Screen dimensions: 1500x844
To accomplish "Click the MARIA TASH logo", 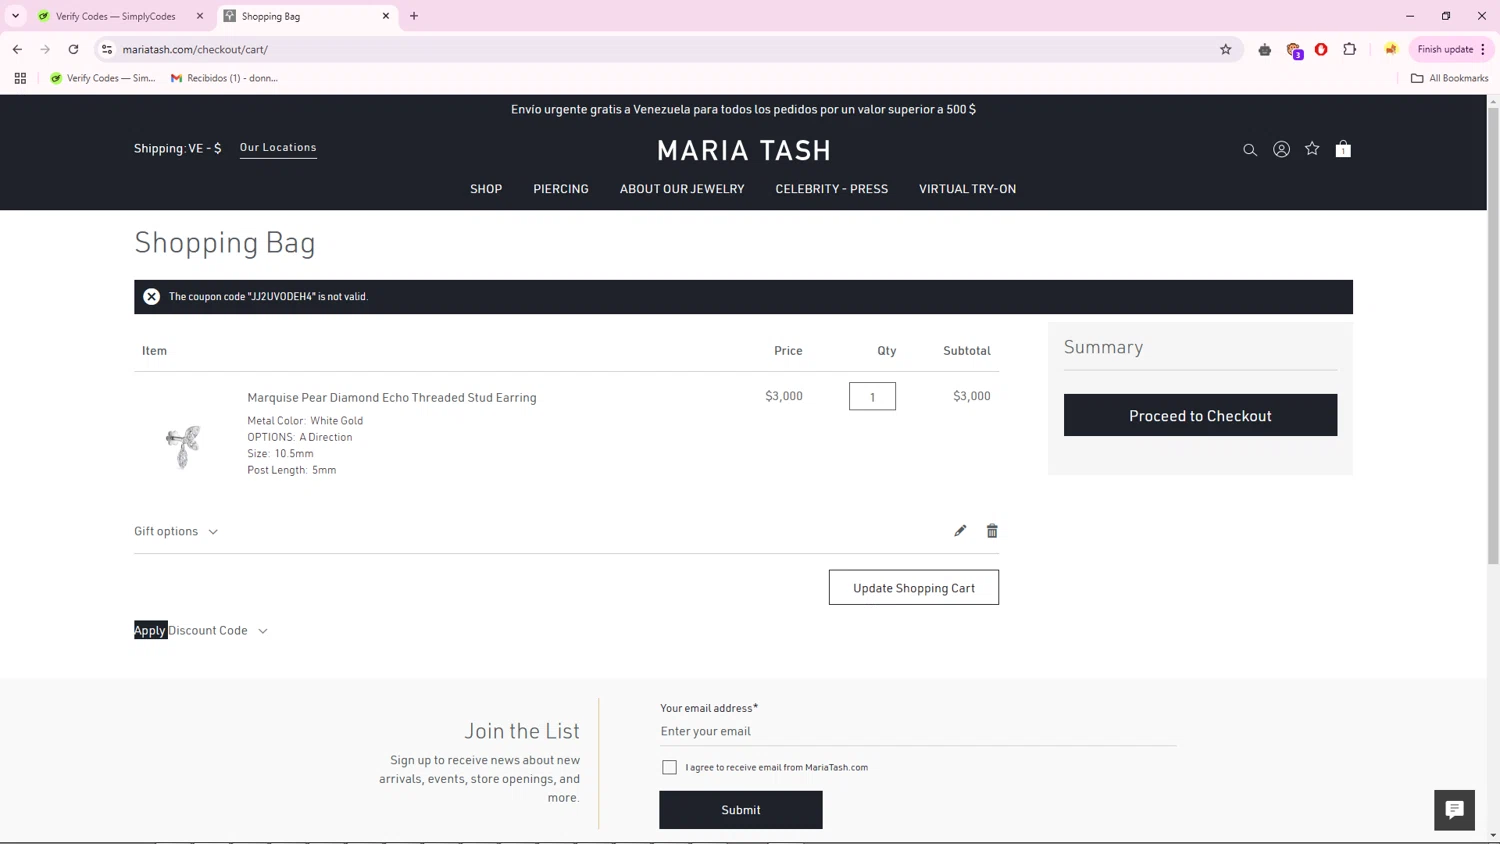I will (744, 150).
